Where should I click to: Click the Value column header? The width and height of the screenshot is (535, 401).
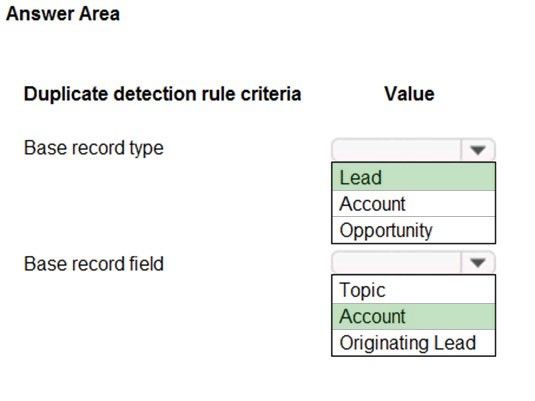409,94
